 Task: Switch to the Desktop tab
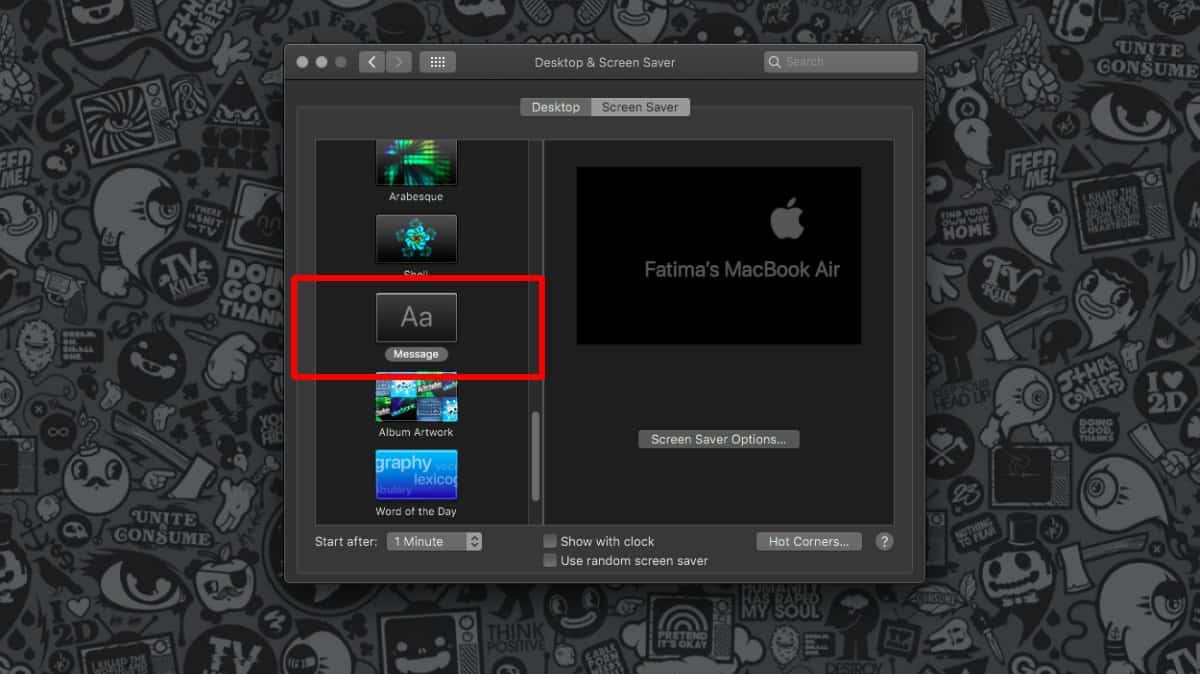click(555, 107)
